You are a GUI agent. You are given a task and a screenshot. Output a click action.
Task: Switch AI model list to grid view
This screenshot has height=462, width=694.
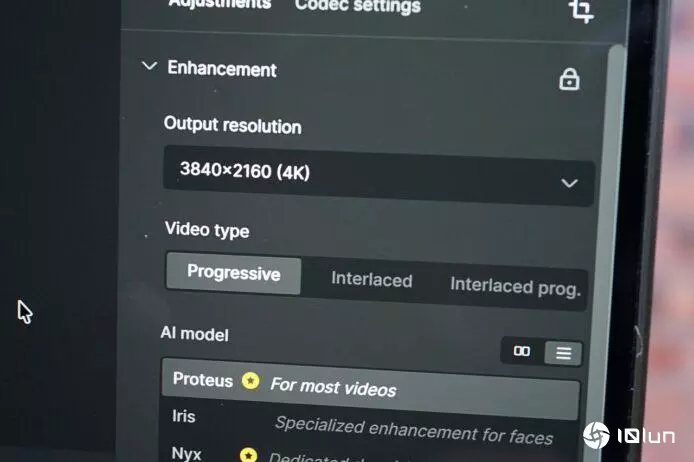click(522, 351)
